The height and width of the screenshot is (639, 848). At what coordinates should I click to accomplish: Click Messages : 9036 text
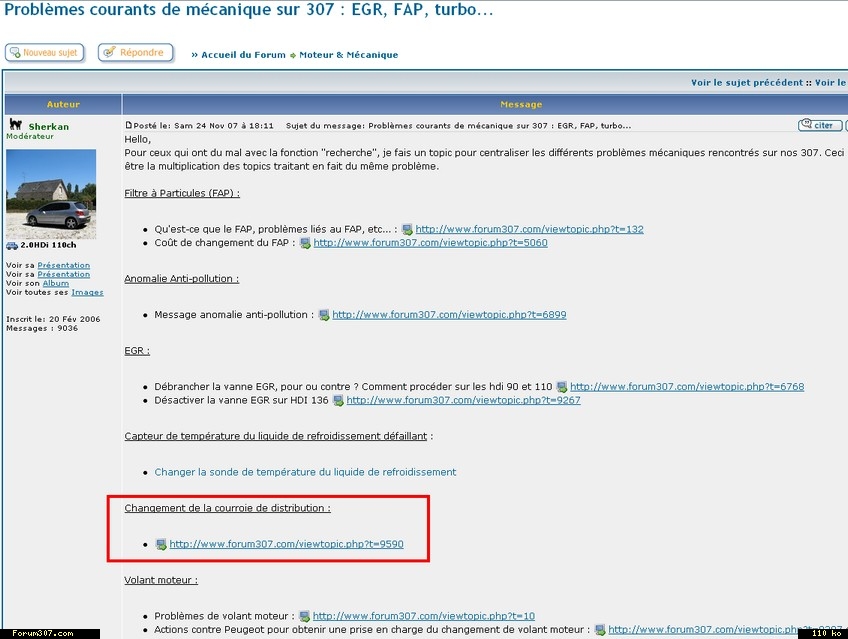pyautogui.click(x=42, y=328)
